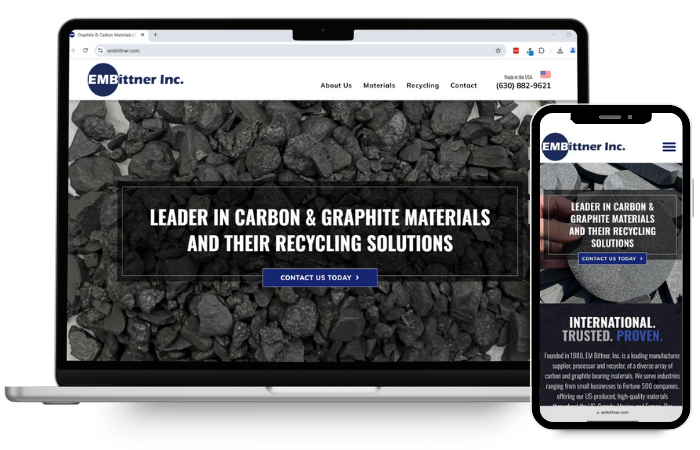This screenshot has height=450, width=700.
Task: Click the laptop hero headline text
Action: 320,230
